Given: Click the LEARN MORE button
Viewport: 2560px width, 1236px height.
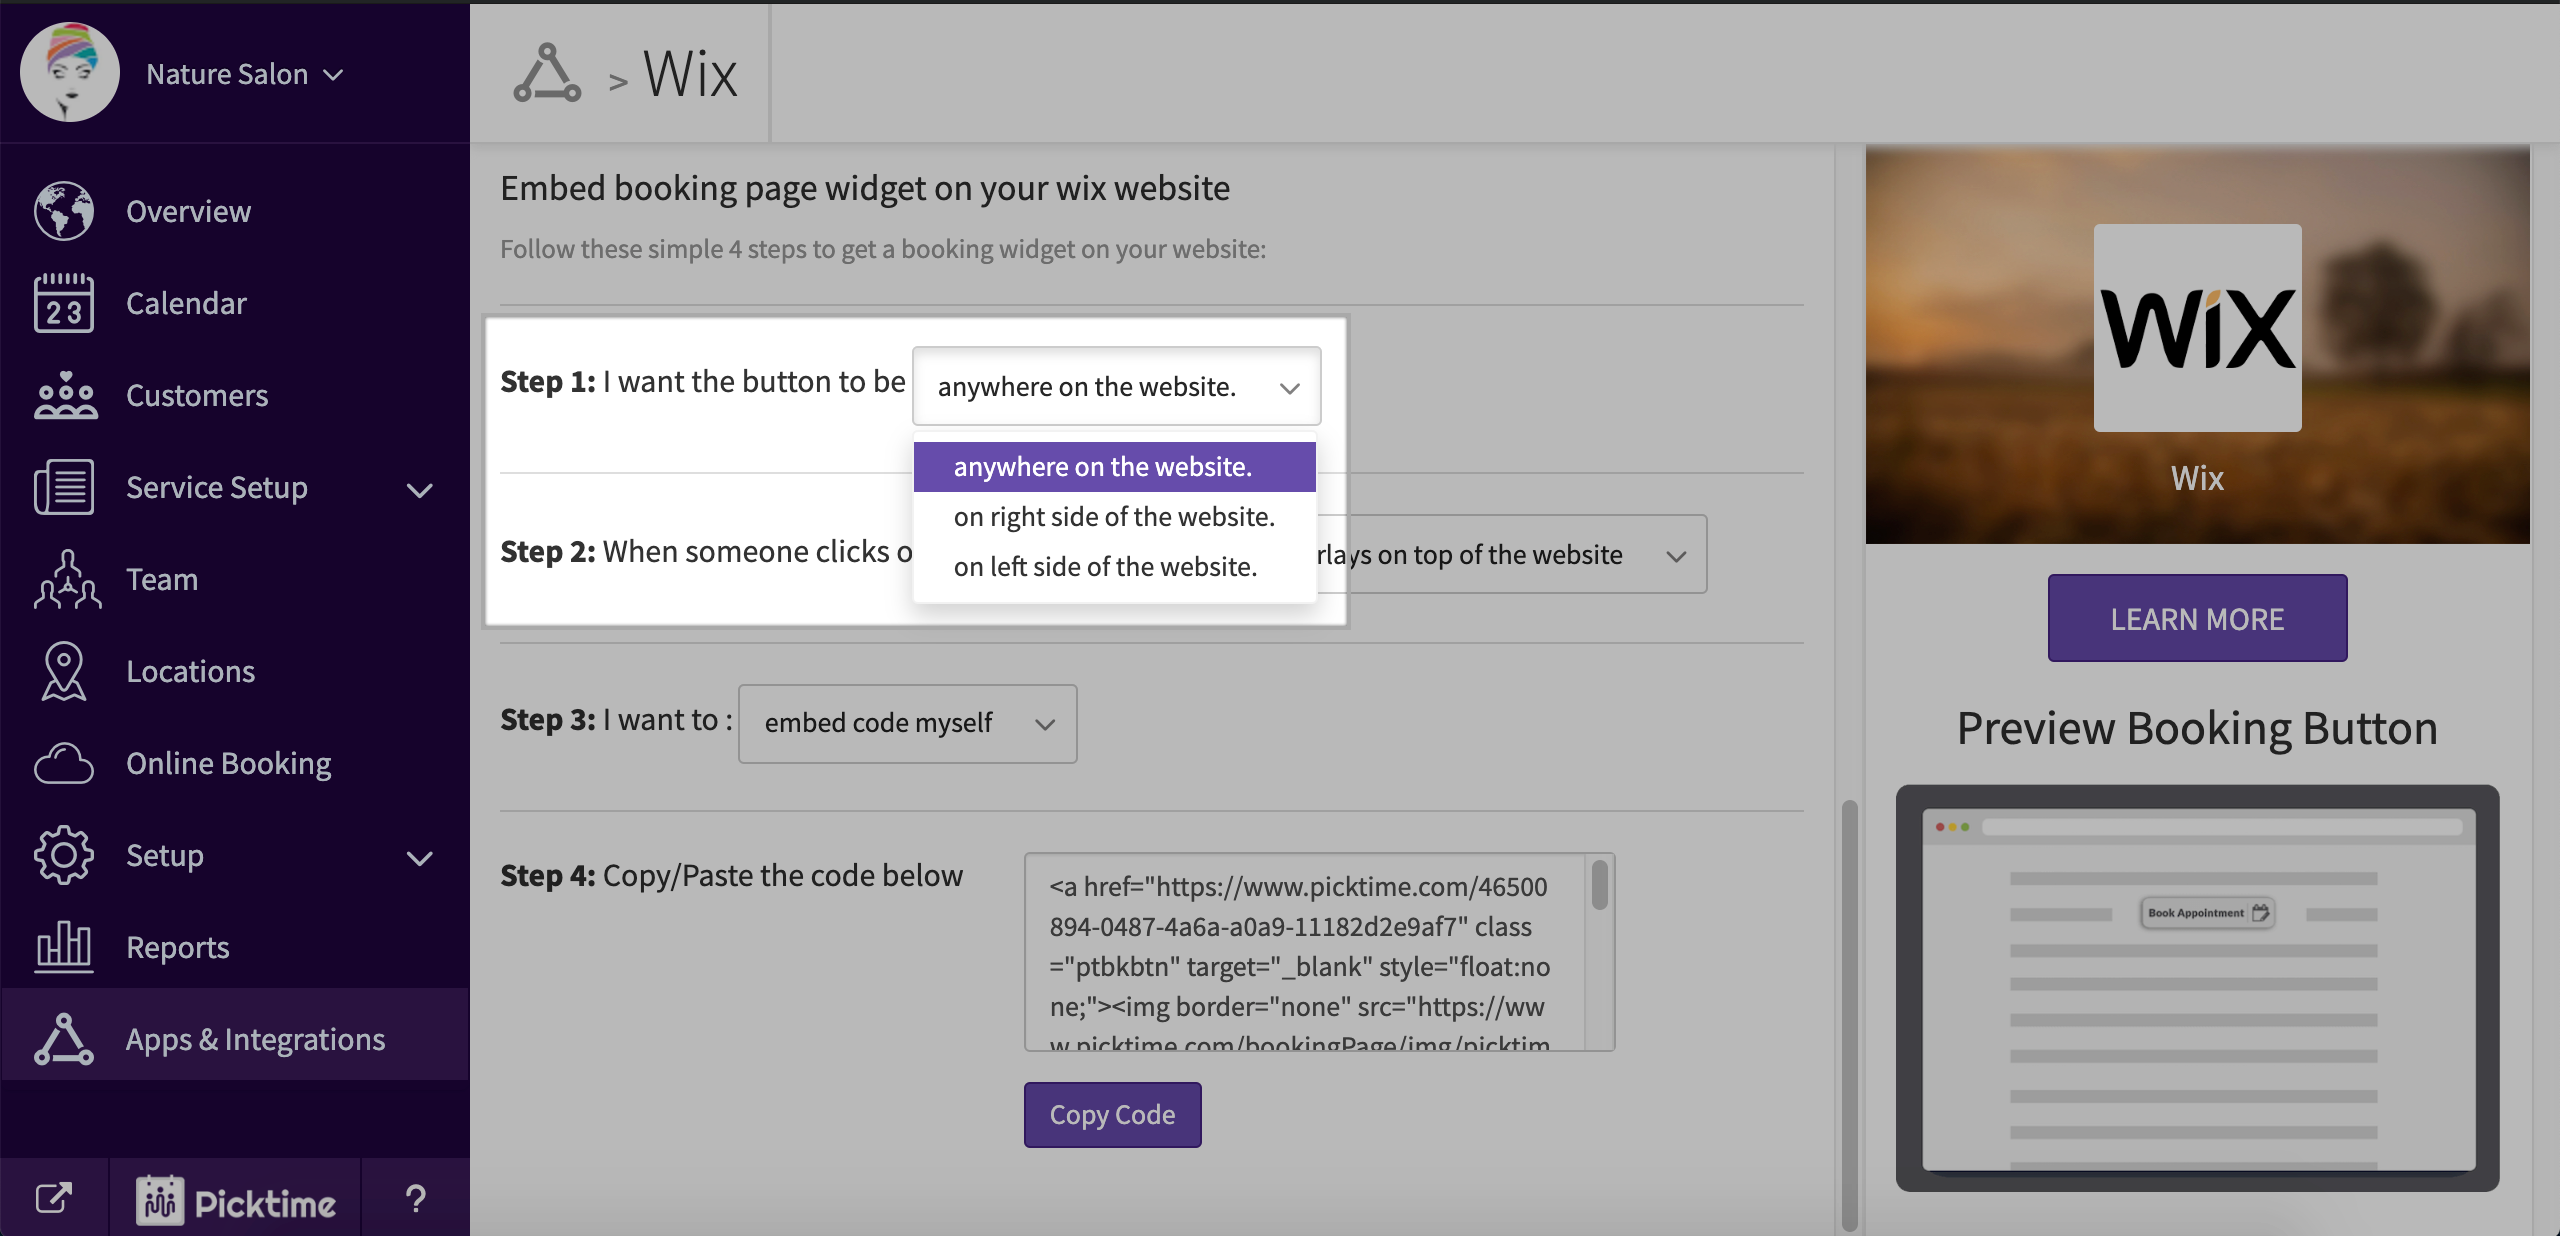Looking at the screenshot, I should pos(2197,618).
